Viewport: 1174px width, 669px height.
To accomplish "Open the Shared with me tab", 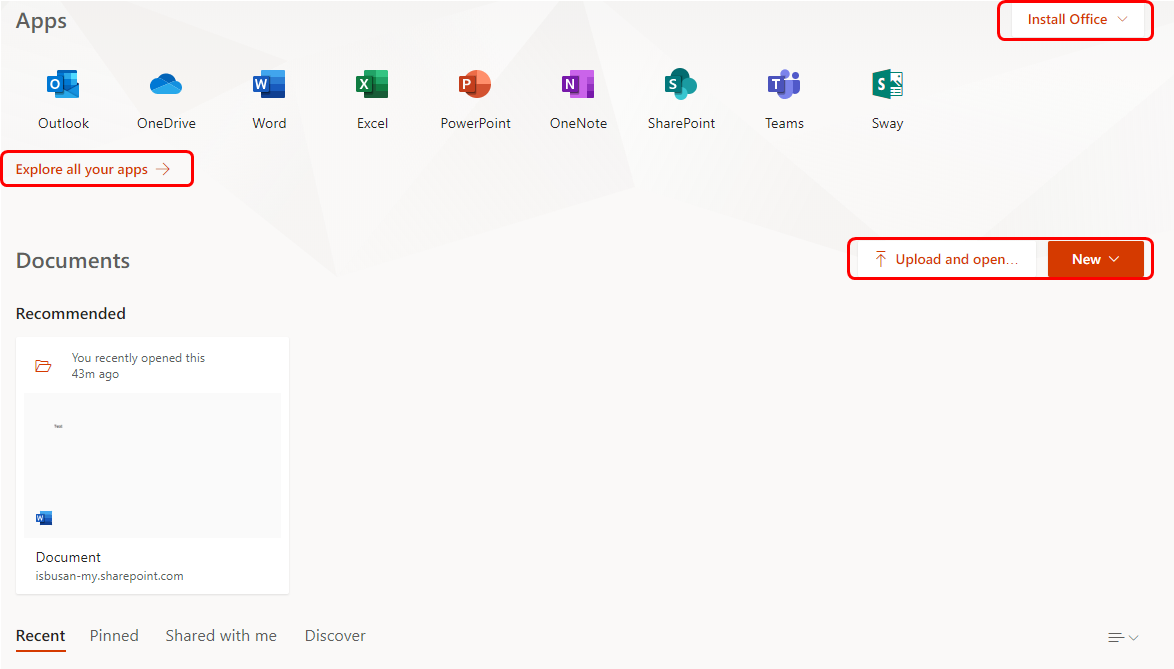I will 221,636.
